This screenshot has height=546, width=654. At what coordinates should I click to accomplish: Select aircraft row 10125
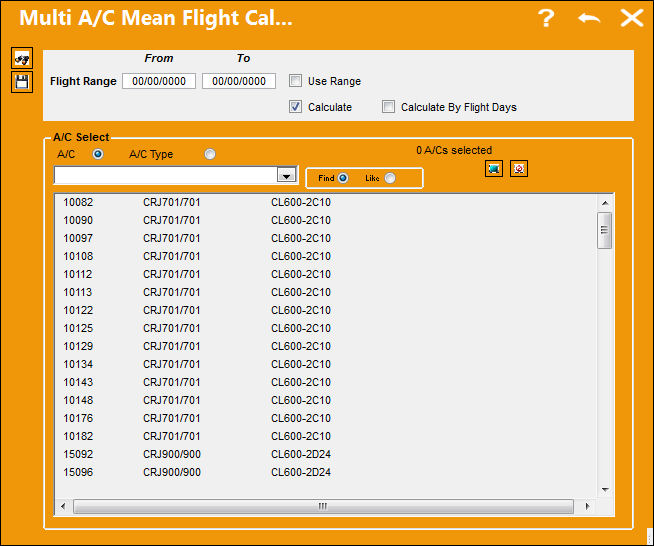tap(325, 328)
